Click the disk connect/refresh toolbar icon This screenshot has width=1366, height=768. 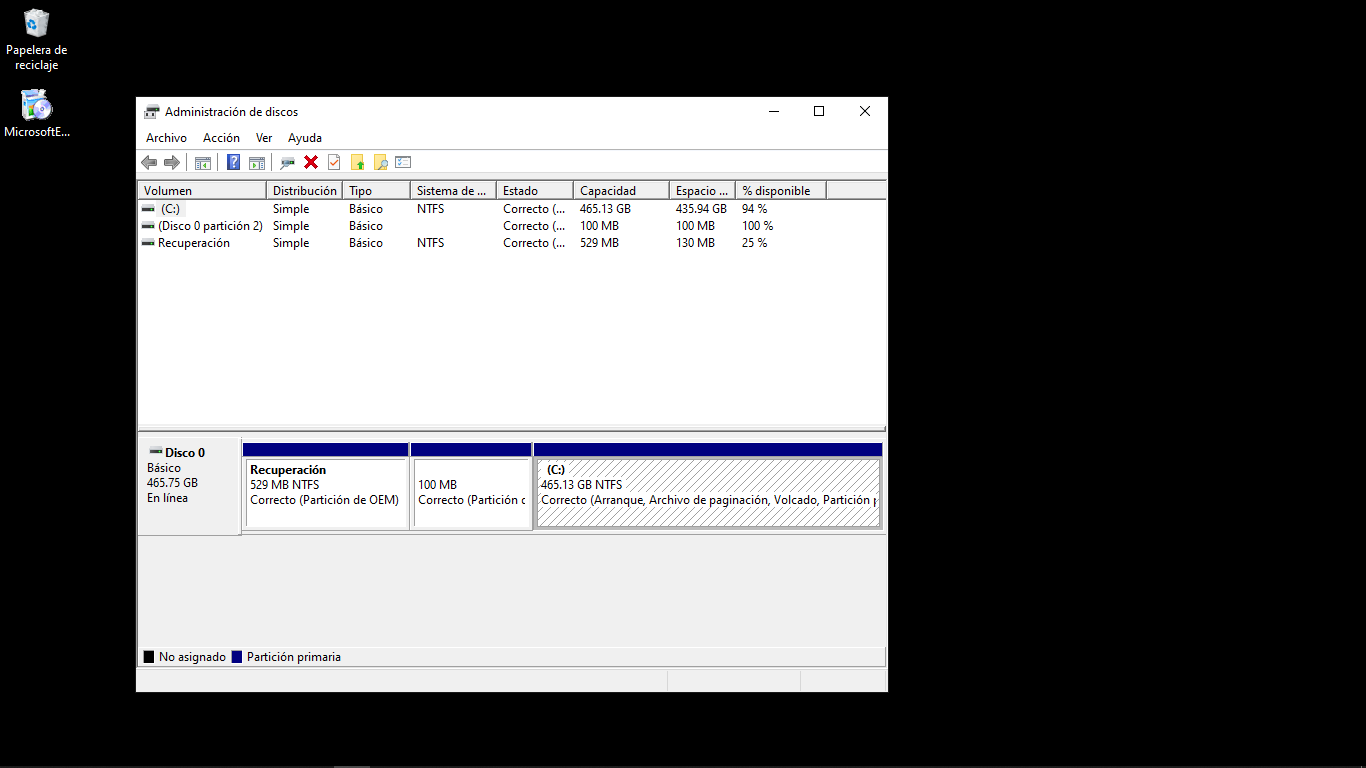(x=288, y=162)
